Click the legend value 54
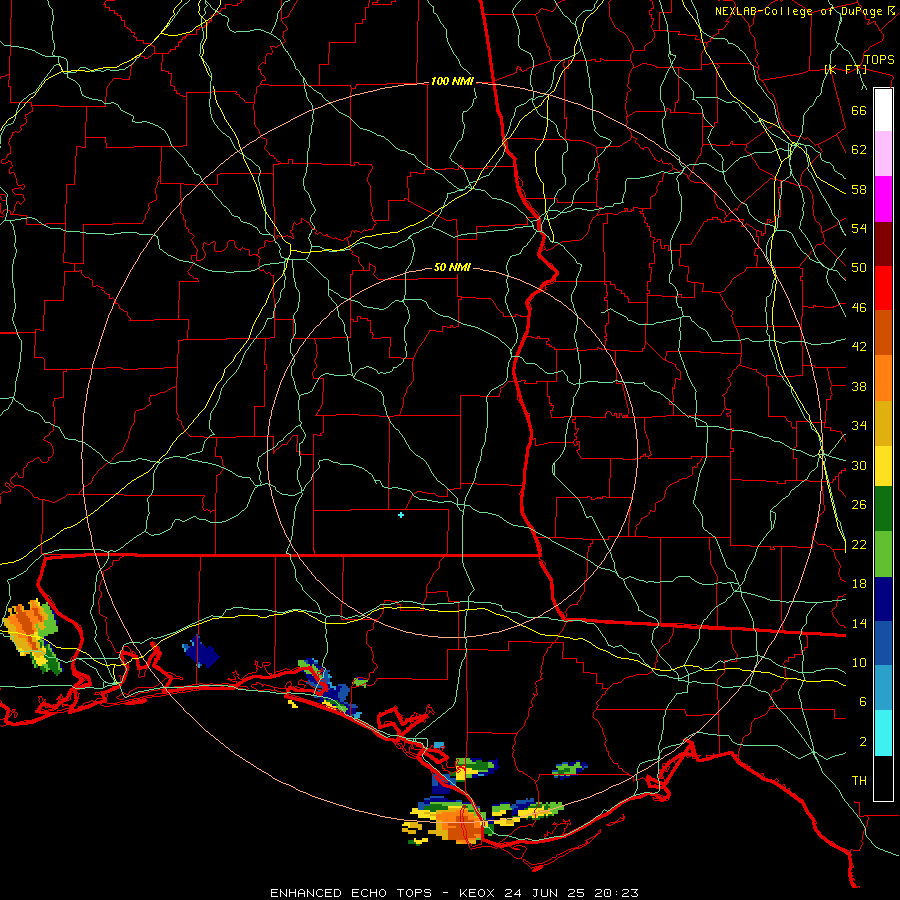The image size is (900, 900). tap(859, 228)
